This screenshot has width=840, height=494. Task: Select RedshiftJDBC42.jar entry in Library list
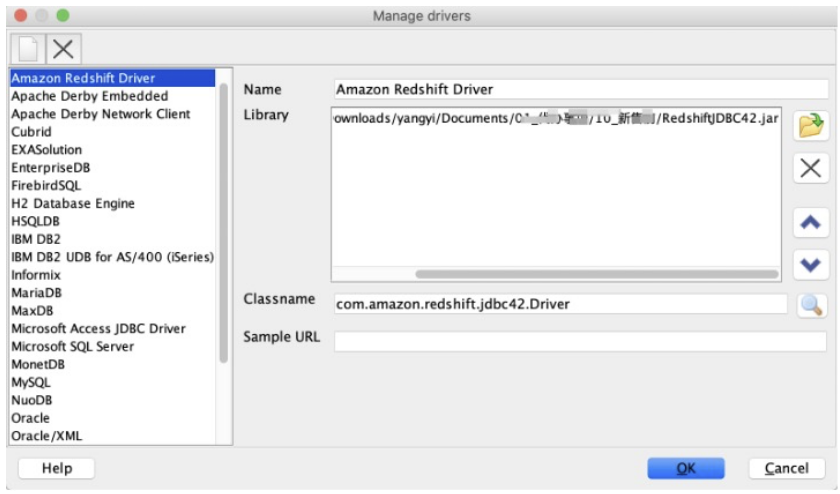click(556, 118)
